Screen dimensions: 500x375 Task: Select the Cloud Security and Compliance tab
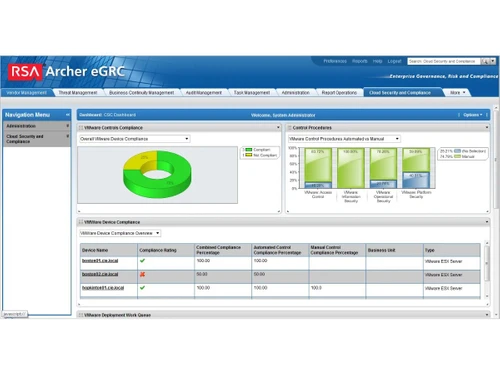click(x=400, y=93)
